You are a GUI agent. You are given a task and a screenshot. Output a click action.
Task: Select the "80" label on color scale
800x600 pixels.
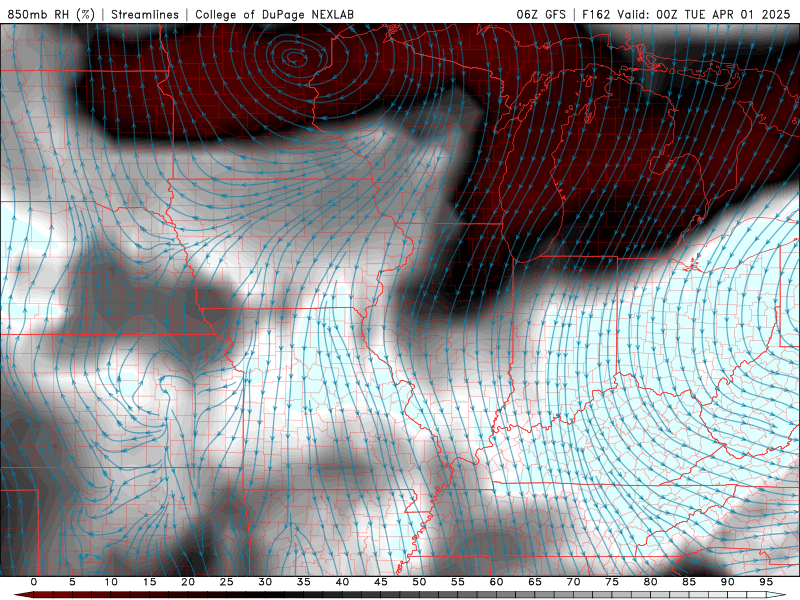pyautogui.click(x=650, y=582)
